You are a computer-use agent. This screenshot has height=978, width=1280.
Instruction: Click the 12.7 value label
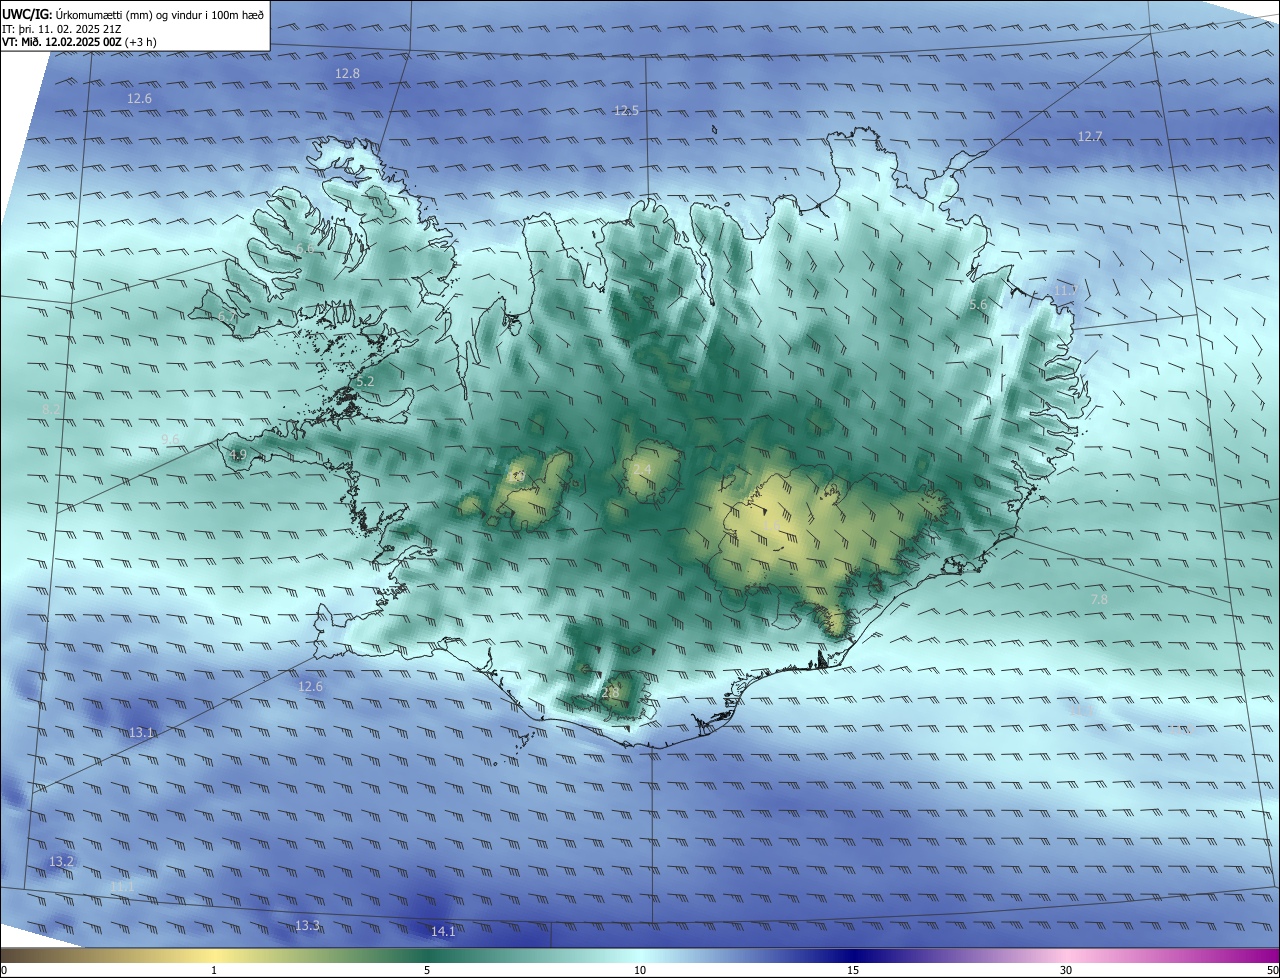pos(1090,136)
